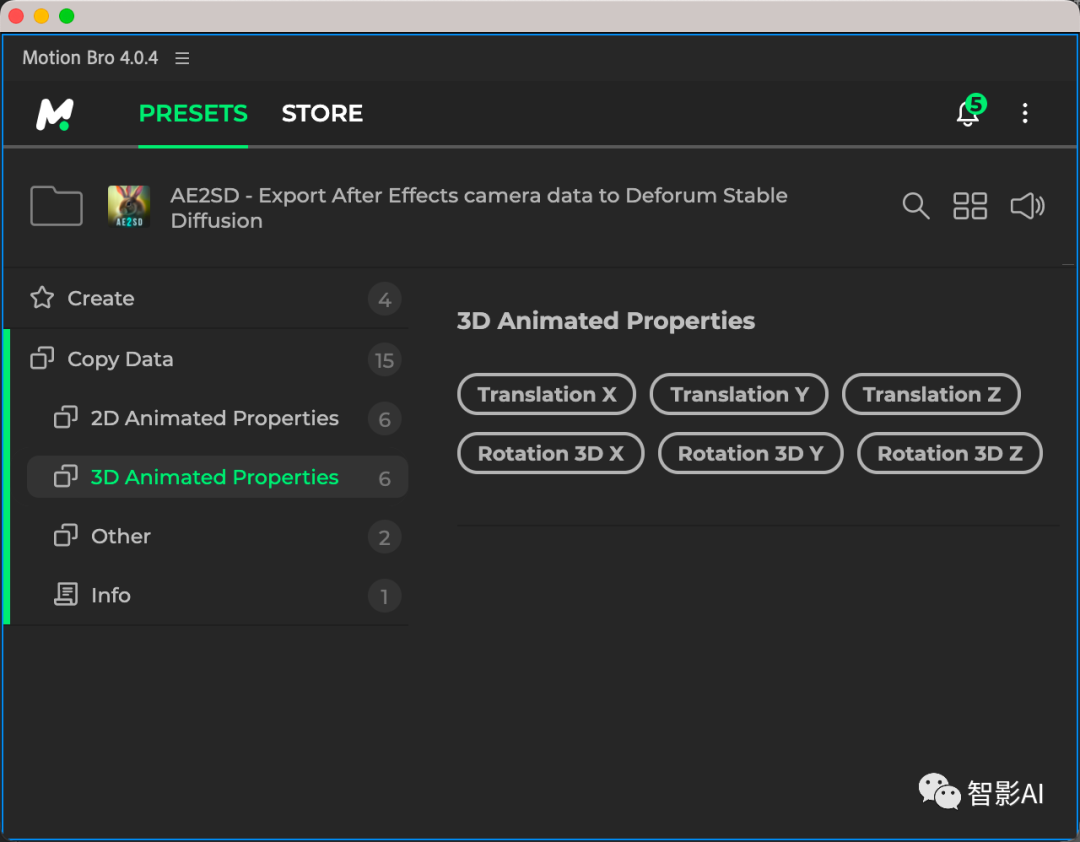
Task: Click the Copy Data count badge 15
Action: [384, 360]
